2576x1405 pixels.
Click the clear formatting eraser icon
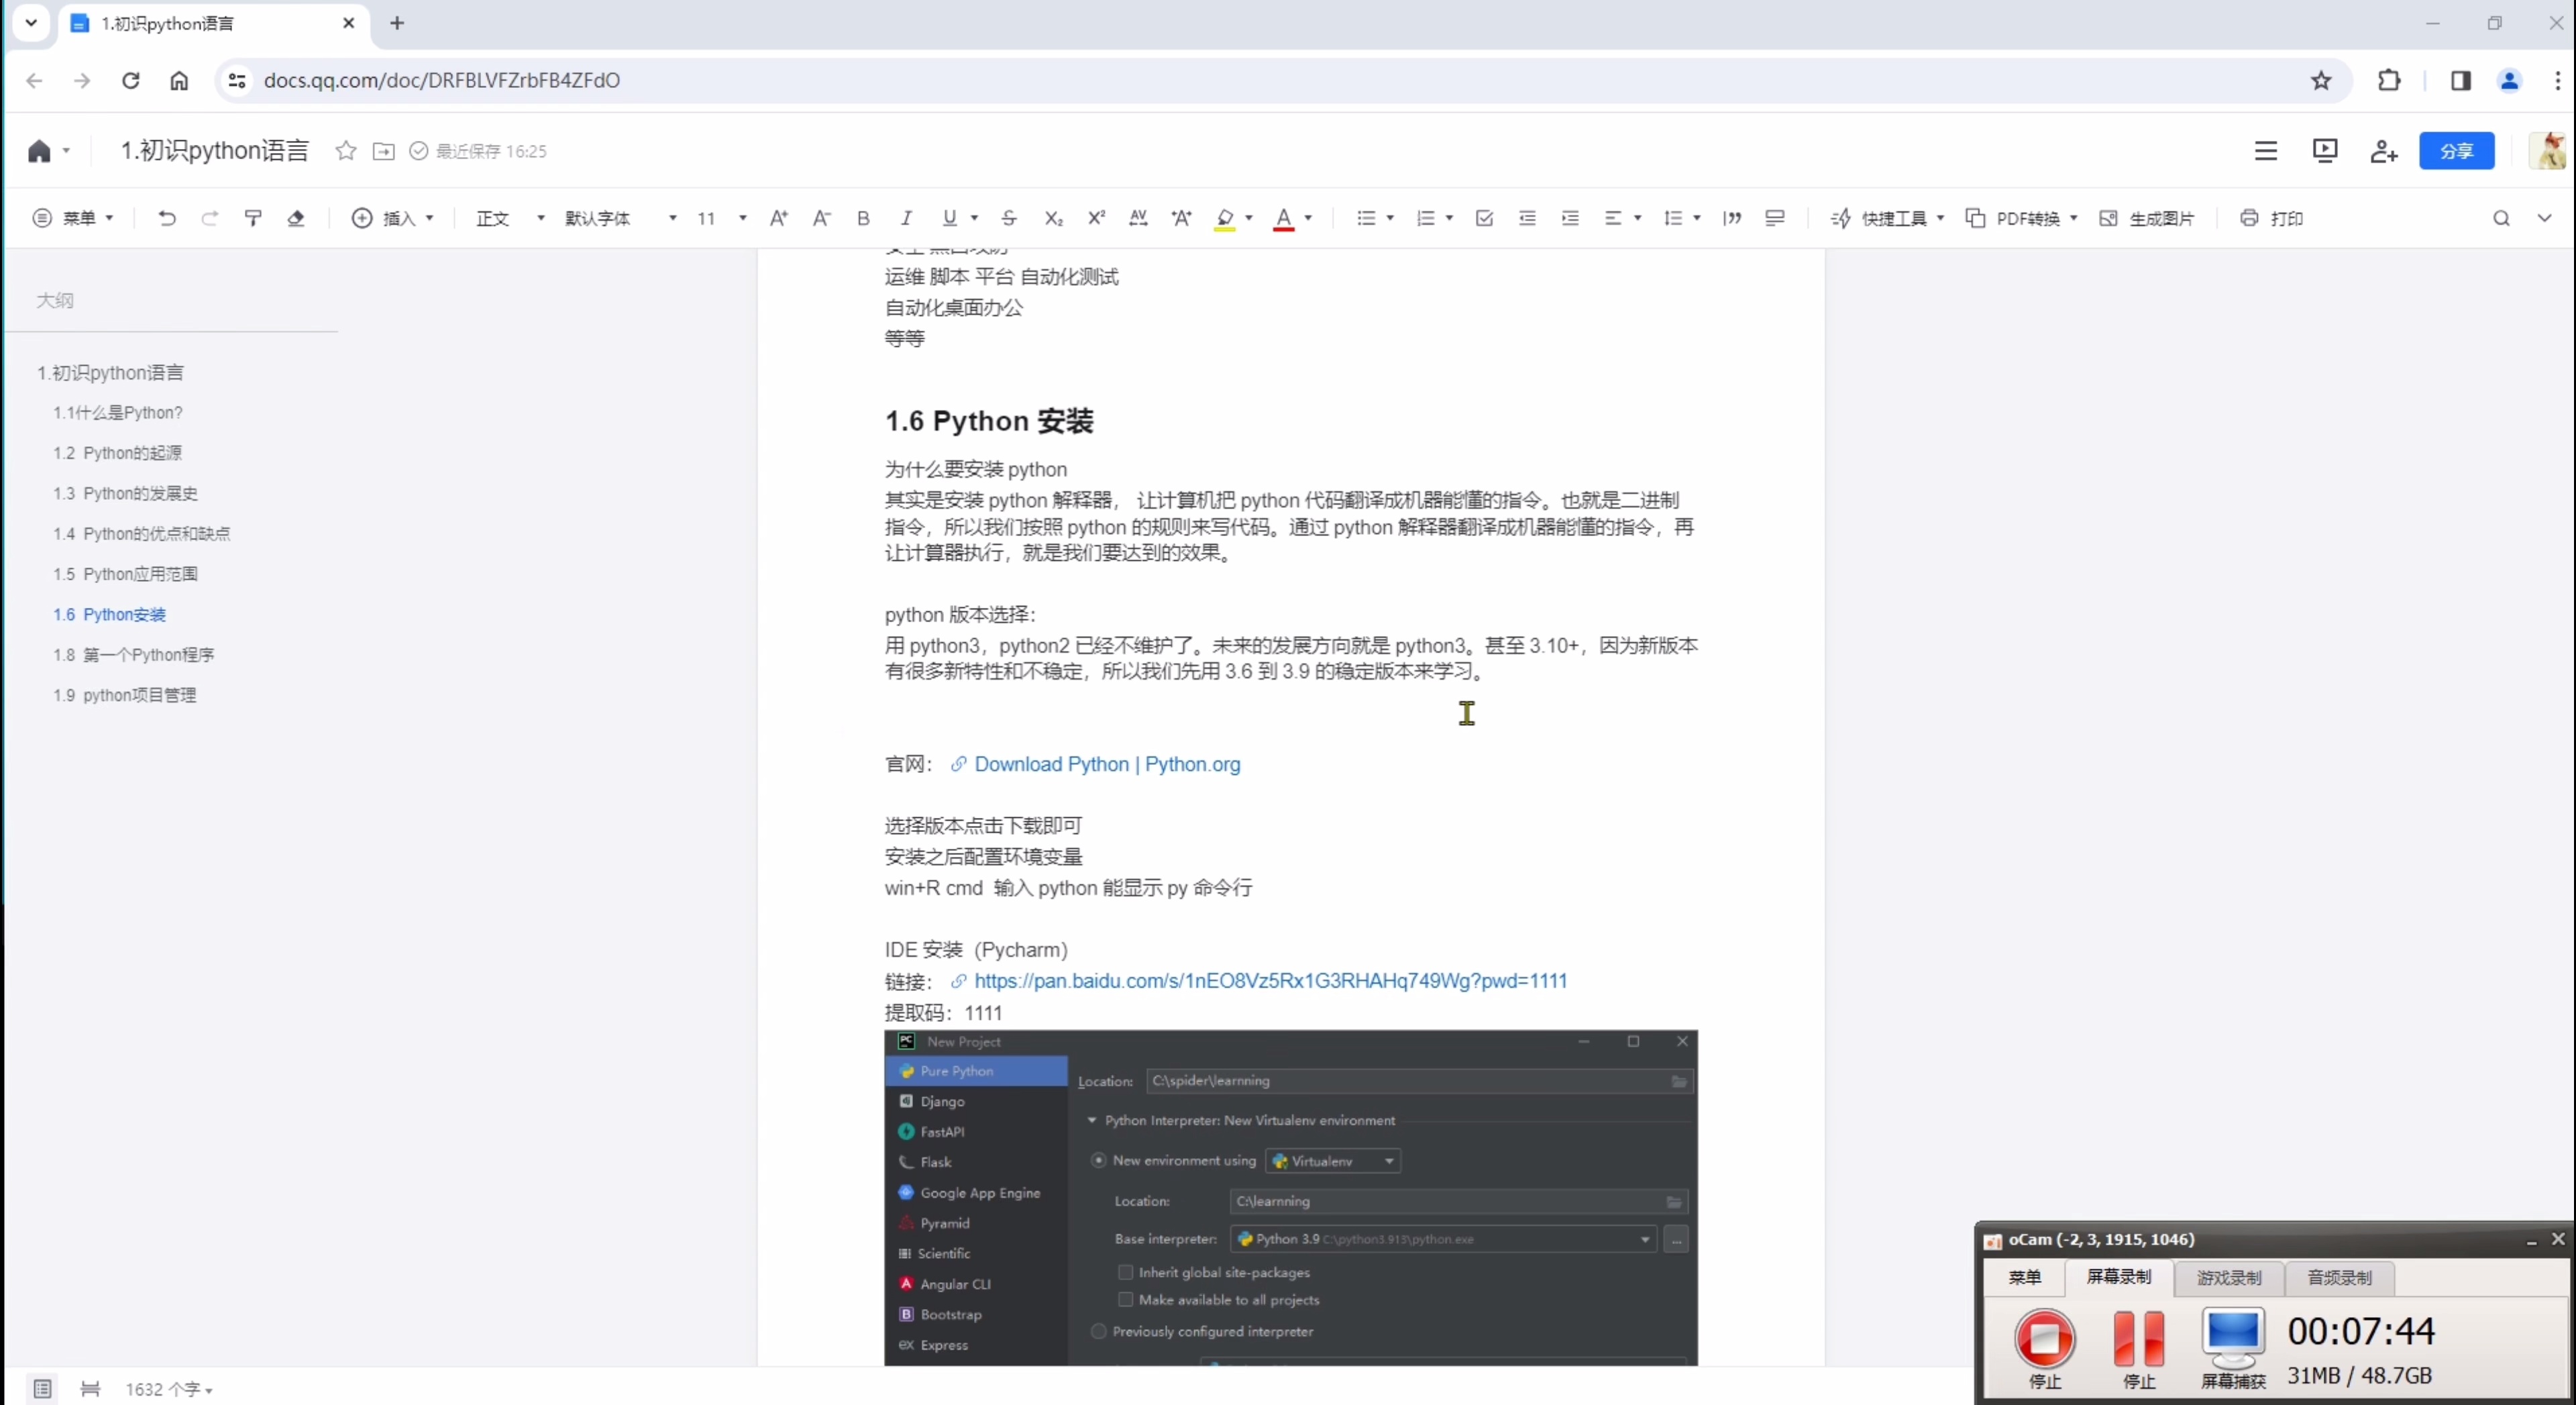click(x=296, y=218)
